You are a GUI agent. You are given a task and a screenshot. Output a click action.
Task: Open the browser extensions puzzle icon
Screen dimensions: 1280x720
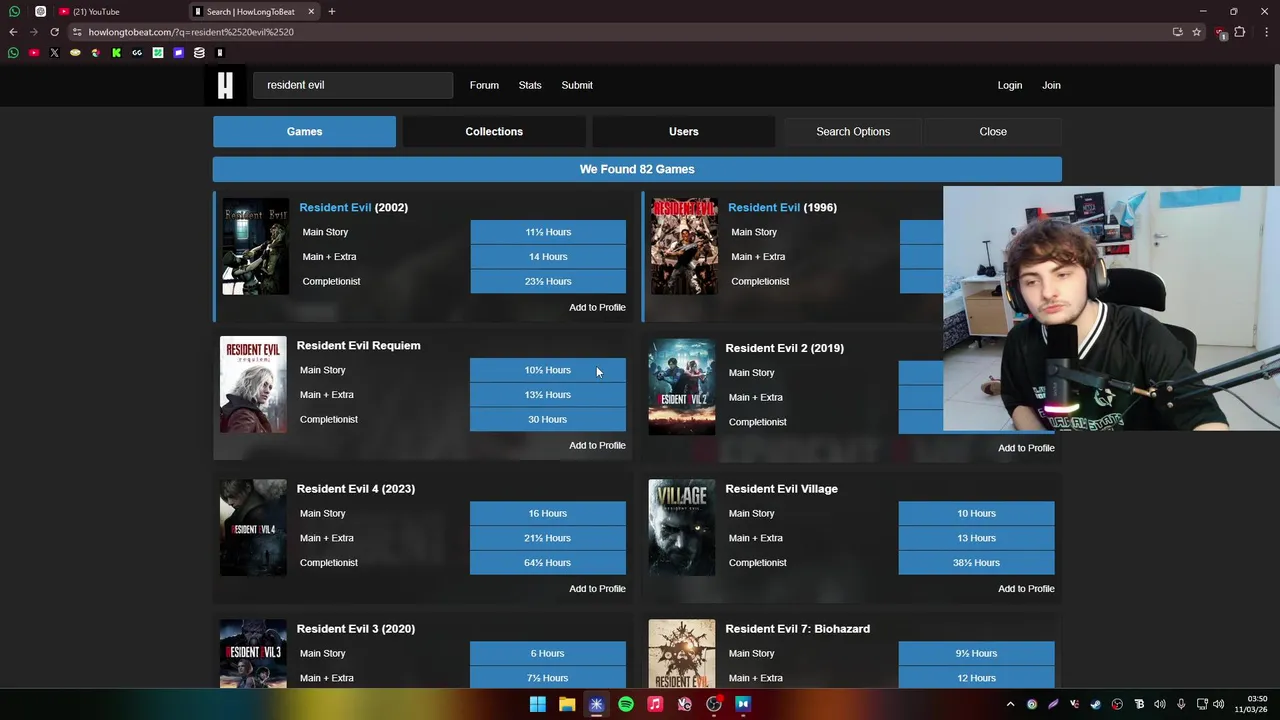pyautogui.click(x=1240, y=32)
